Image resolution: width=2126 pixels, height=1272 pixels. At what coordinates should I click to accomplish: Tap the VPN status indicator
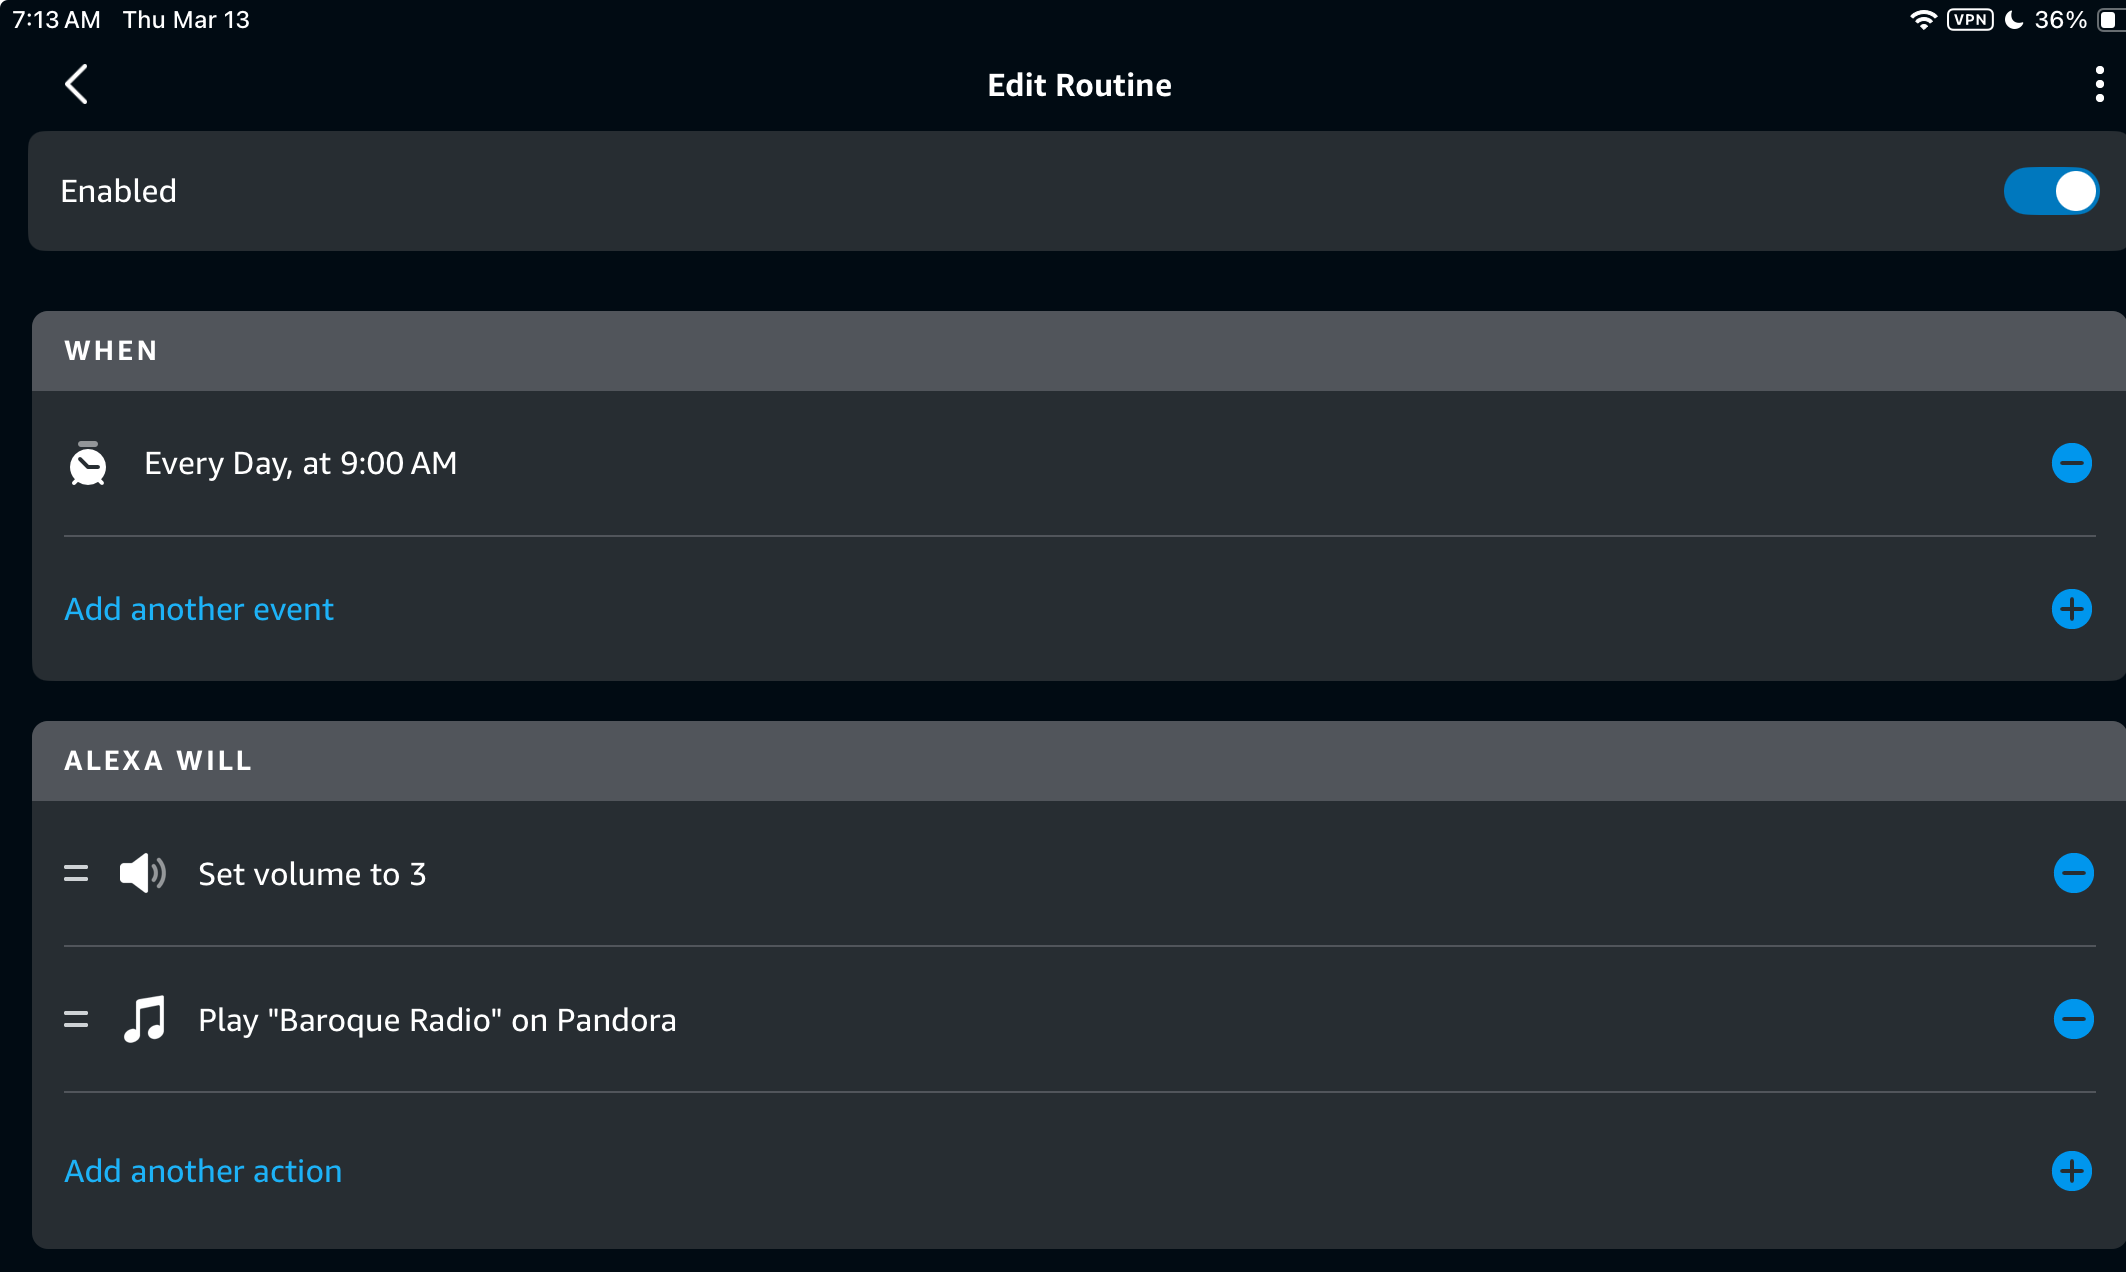1970,20
